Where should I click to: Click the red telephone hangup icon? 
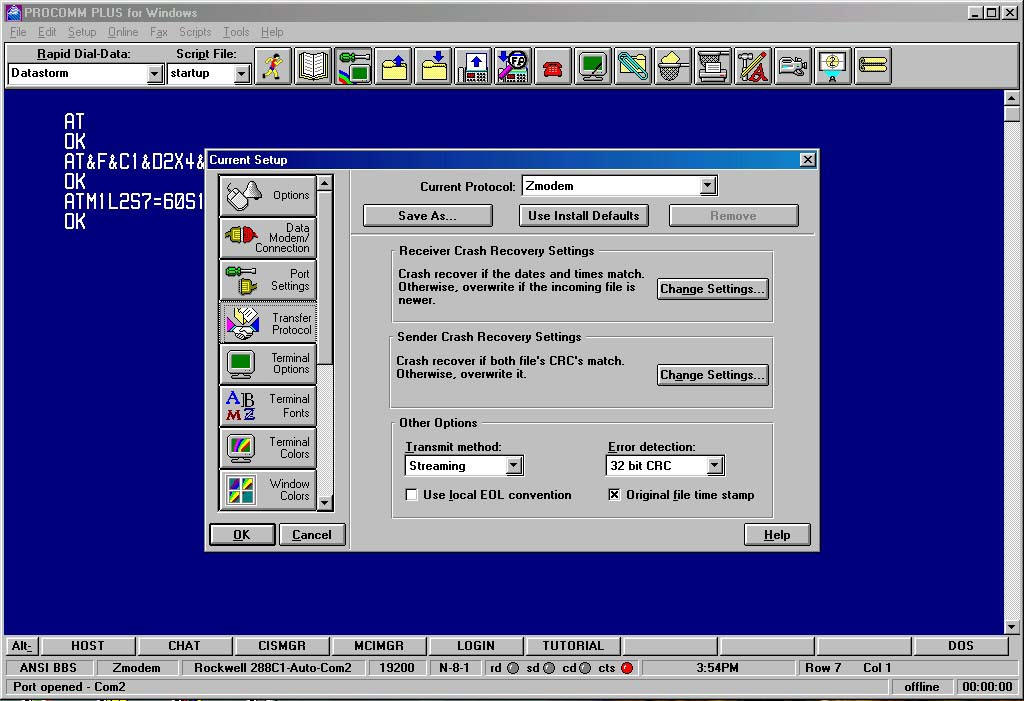[552, 66]
